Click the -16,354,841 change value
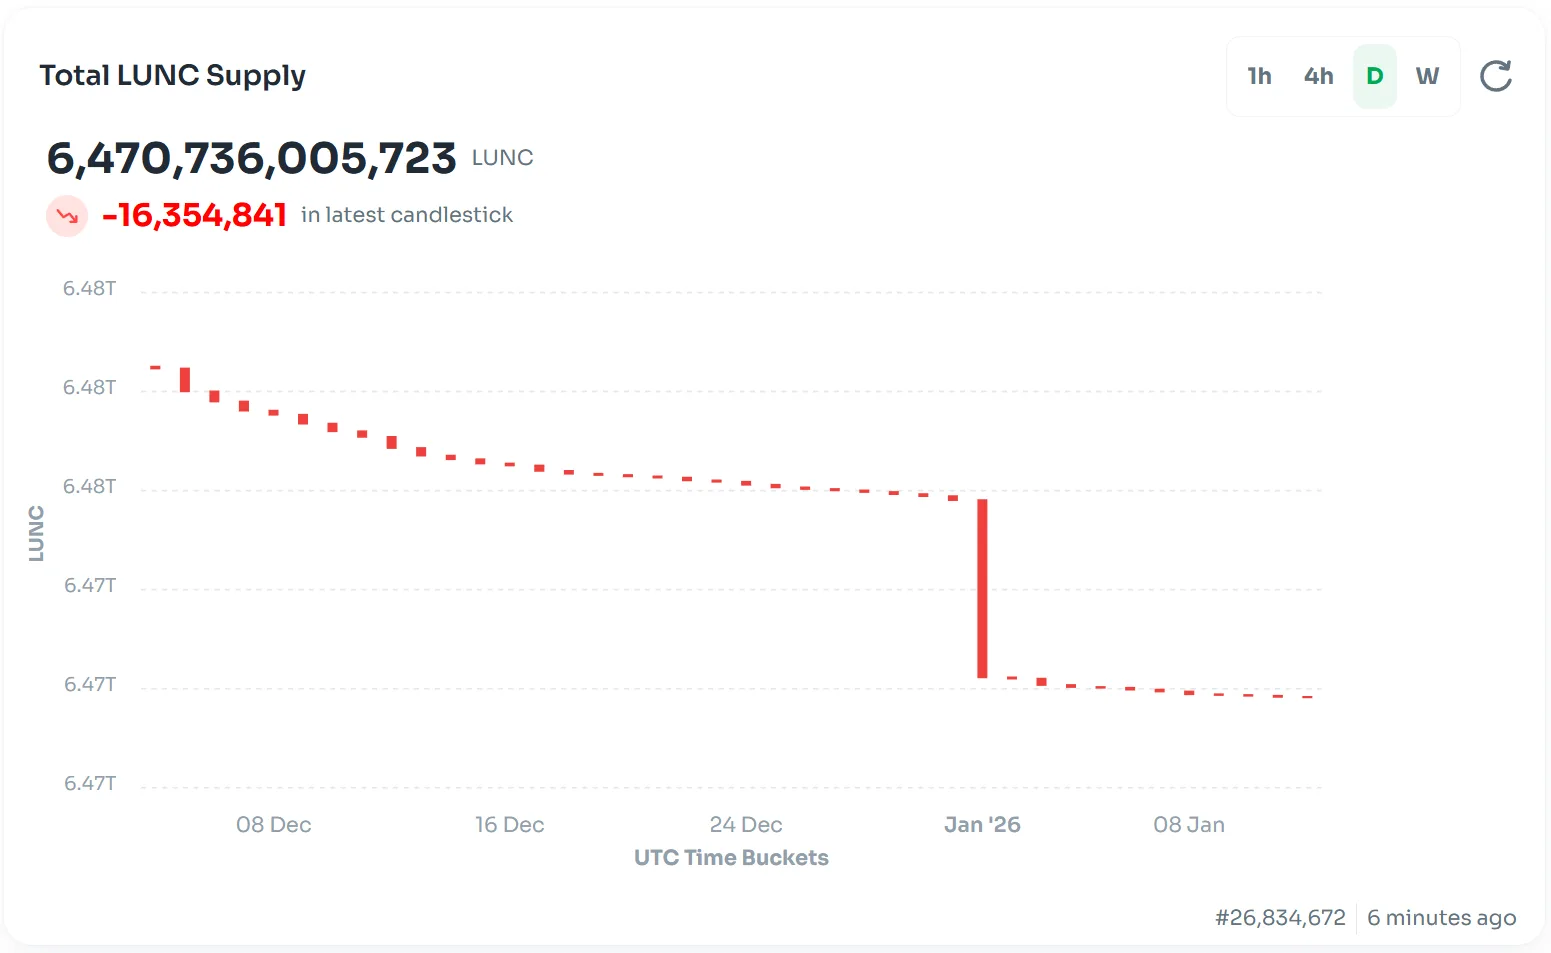The height and width of the screenshot is (953, 1551). (x=194, y=215)
